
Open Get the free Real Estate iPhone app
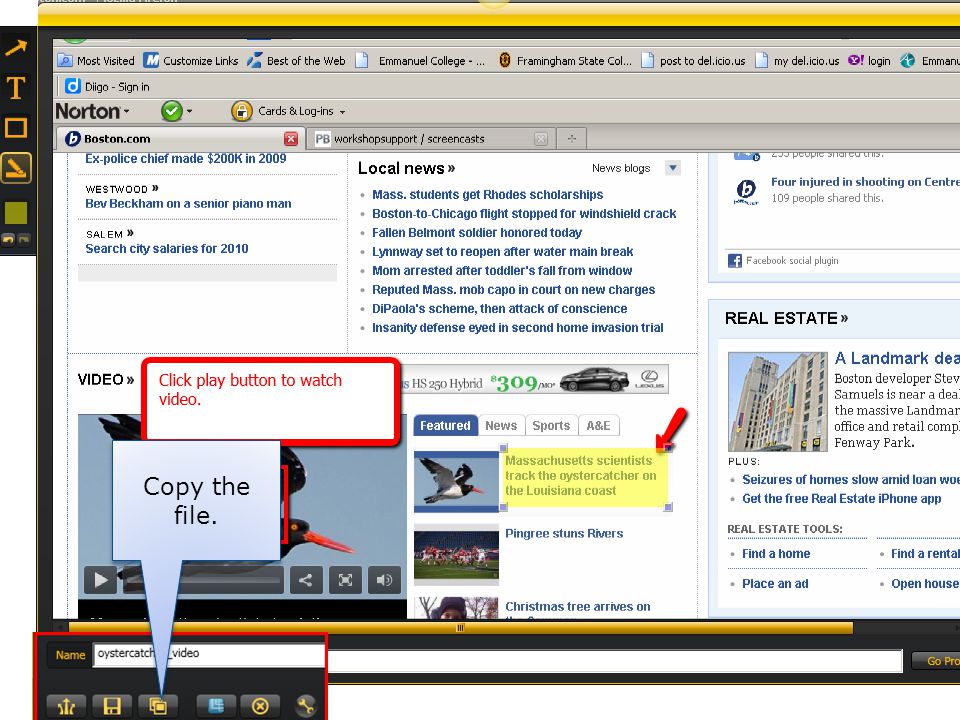(x=841, y=498)
